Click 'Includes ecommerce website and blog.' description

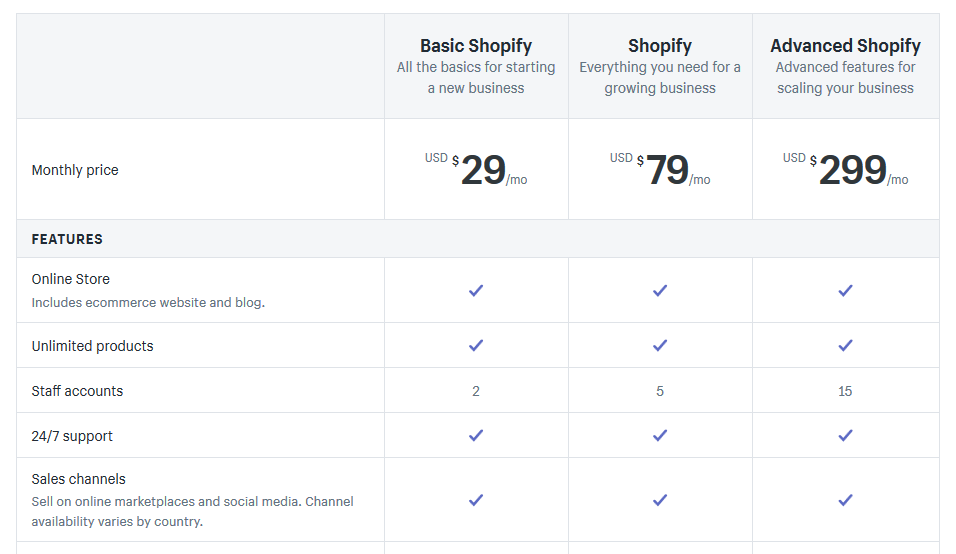148,302
